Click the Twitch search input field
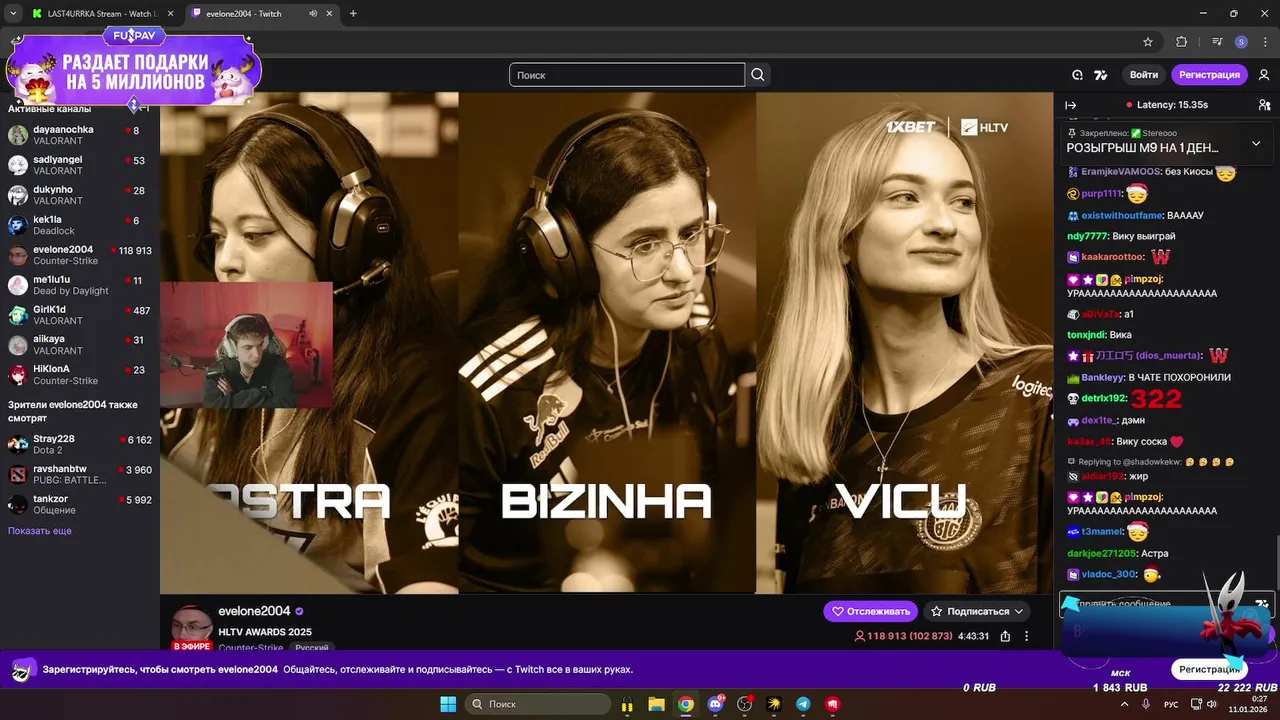 pos(627,75)
